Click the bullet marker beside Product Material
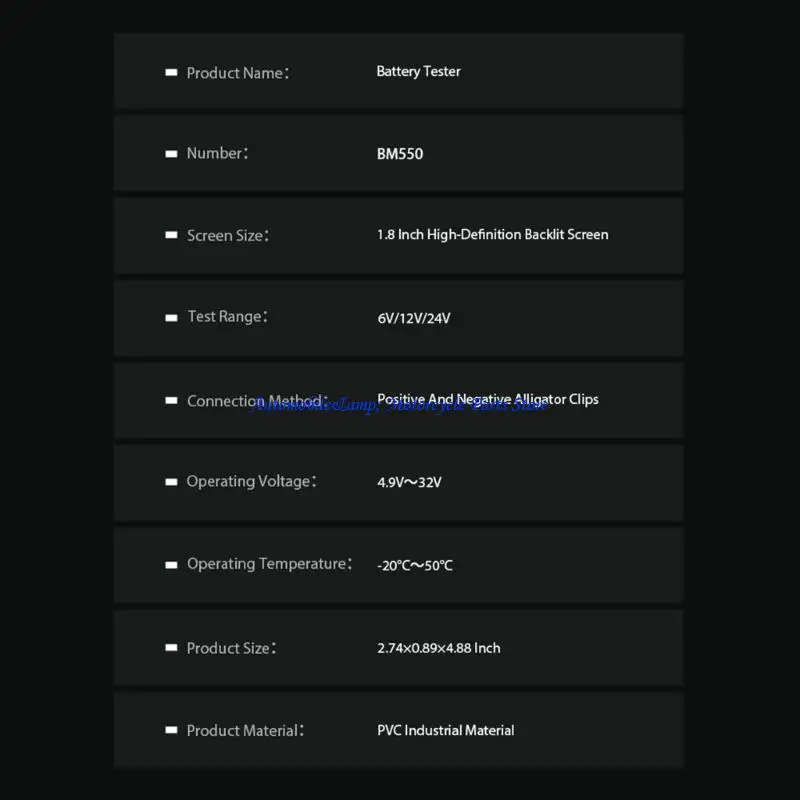This screenshot has height=800, width=800. [171, 731]
